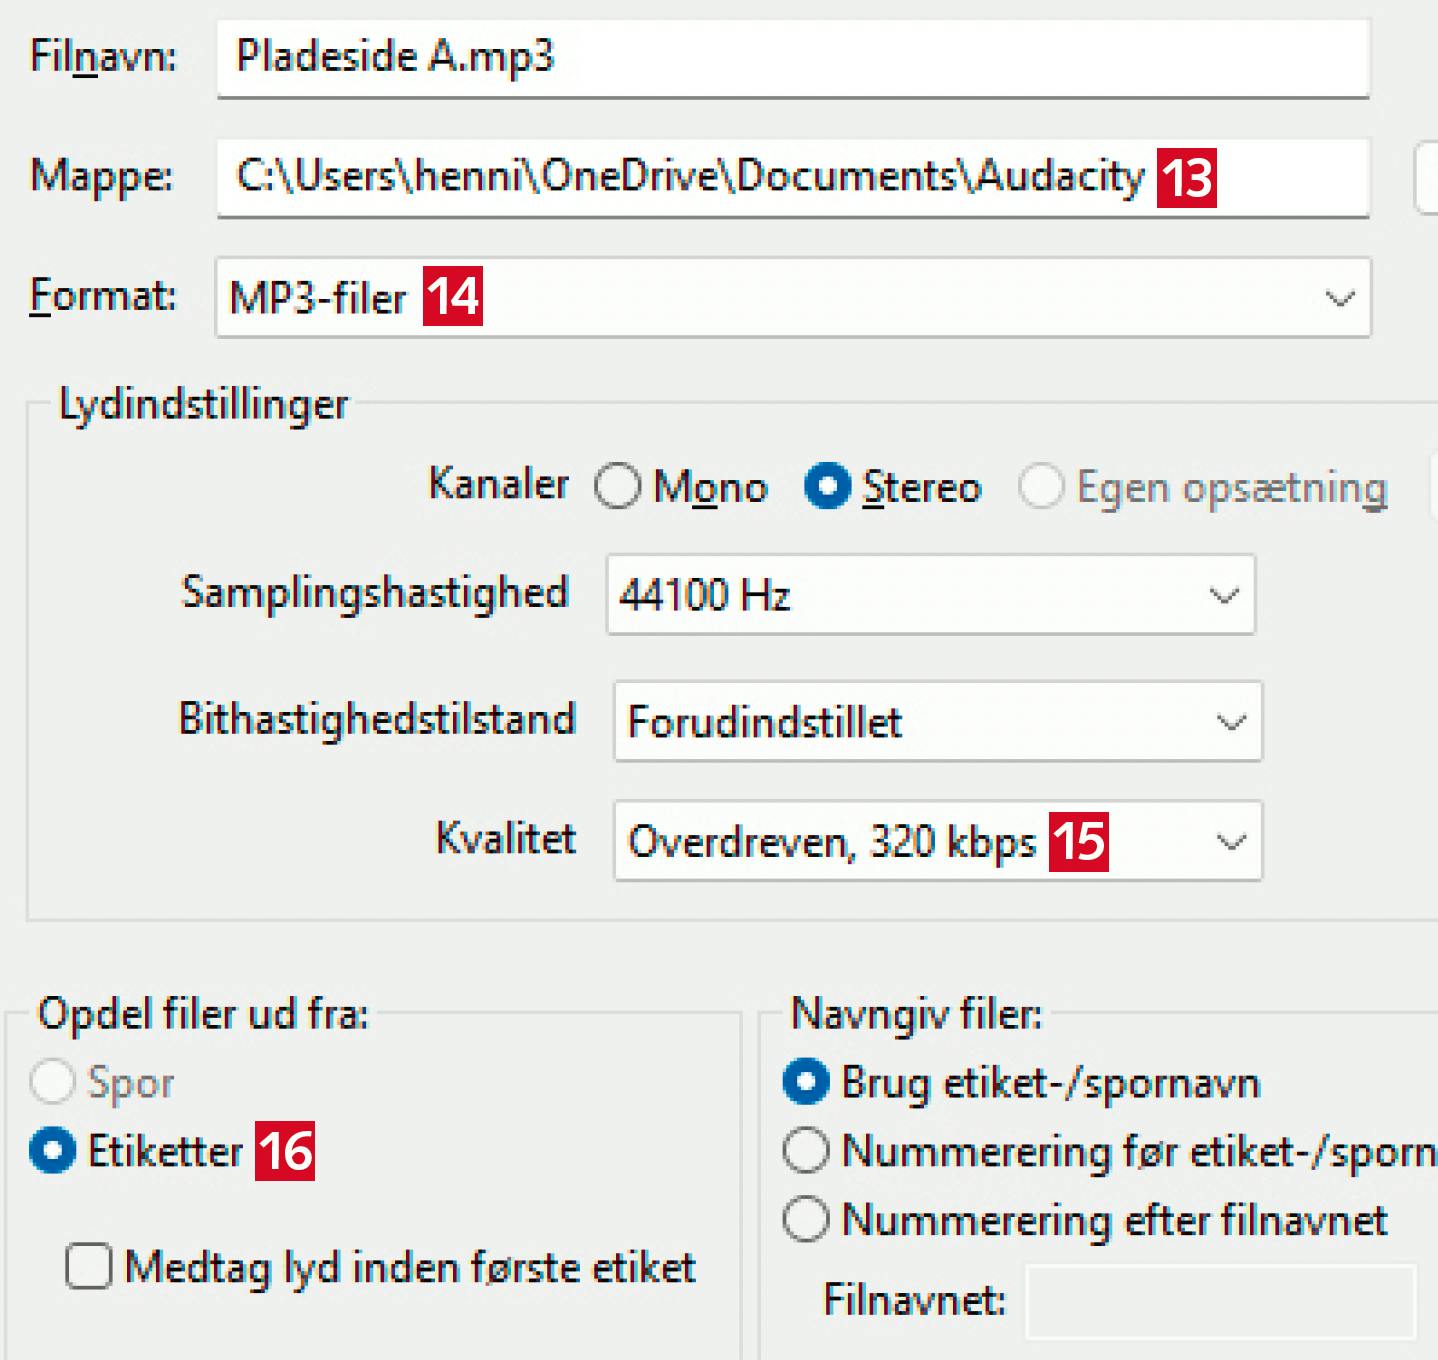This screenshot has height=1360, width=1438.
Task: Enable Medtag lyd inden første etiket
Action: click(89, 1267)
